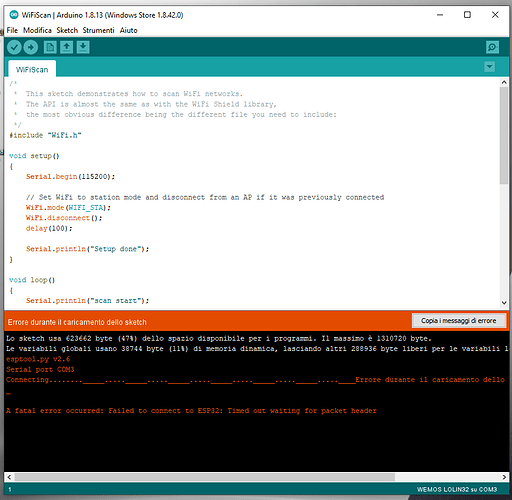Click the 'esptool.py v2.6' console line

point(38,359)
